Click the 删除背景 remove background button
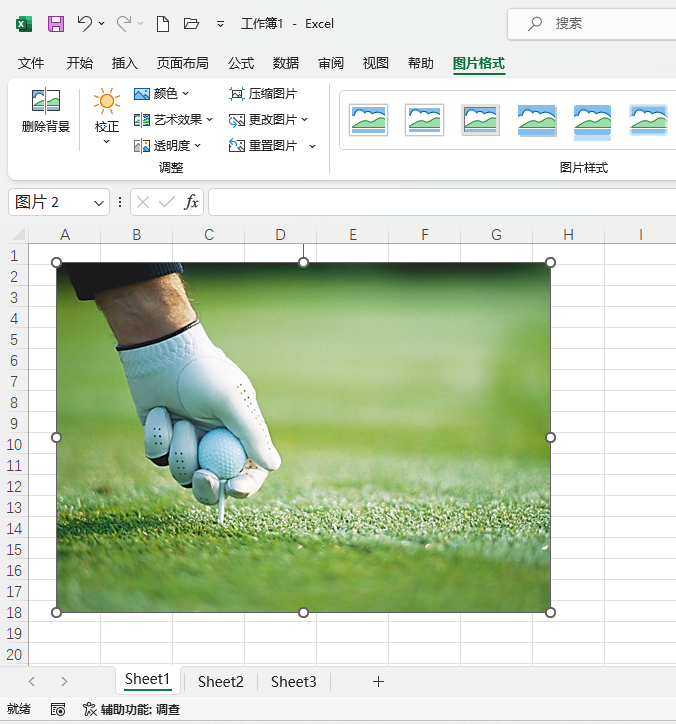Image resolution: width=676 pixels, height=724 pixels. (46, 110)
